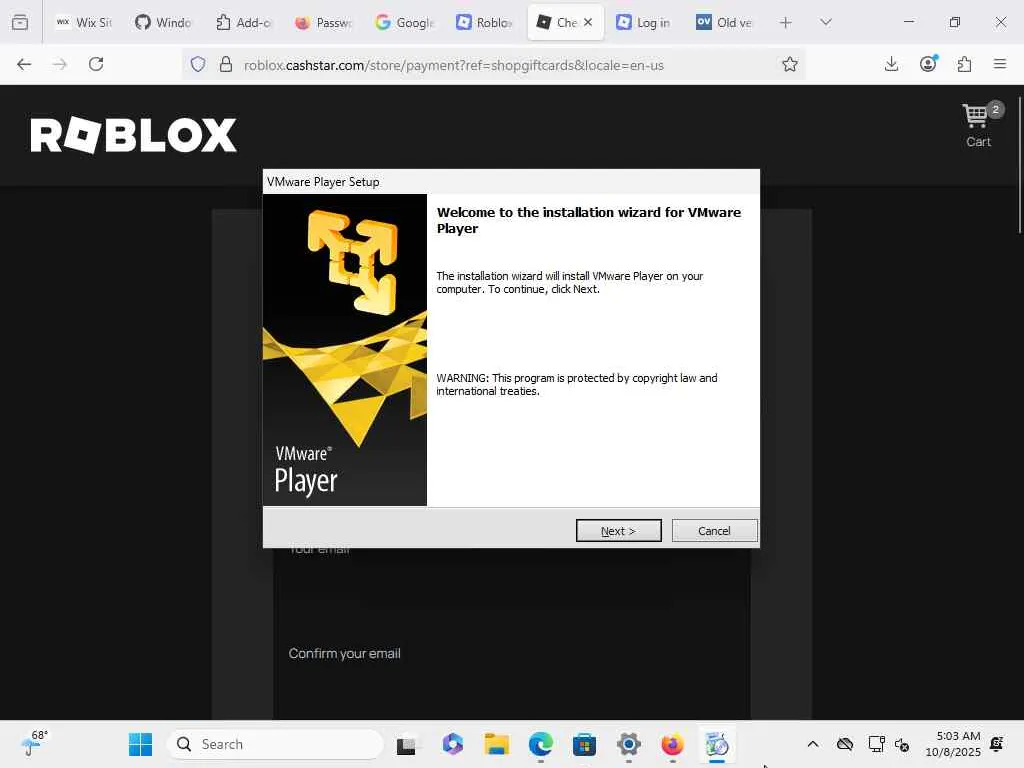Open the network status tray icon
The height and width of the screenshot is (768, 1024).
click(x=876, y=744)
